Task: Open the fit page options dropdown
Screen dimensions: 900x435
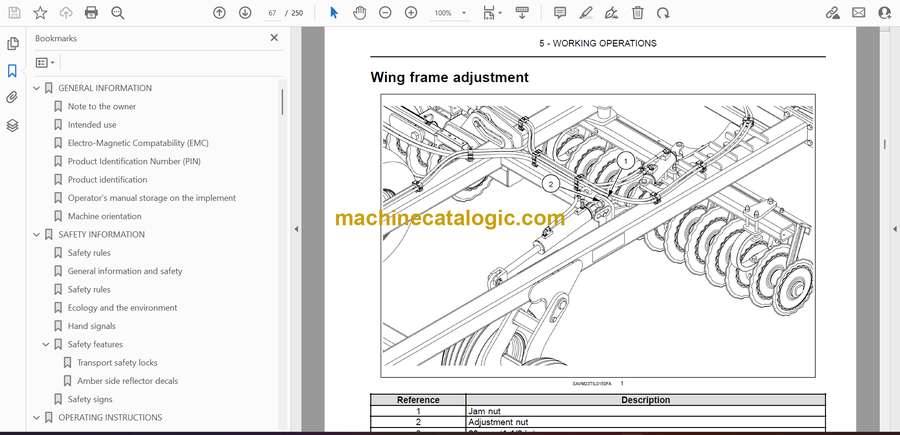Action: pyautogui.click(x=492, y=13)
